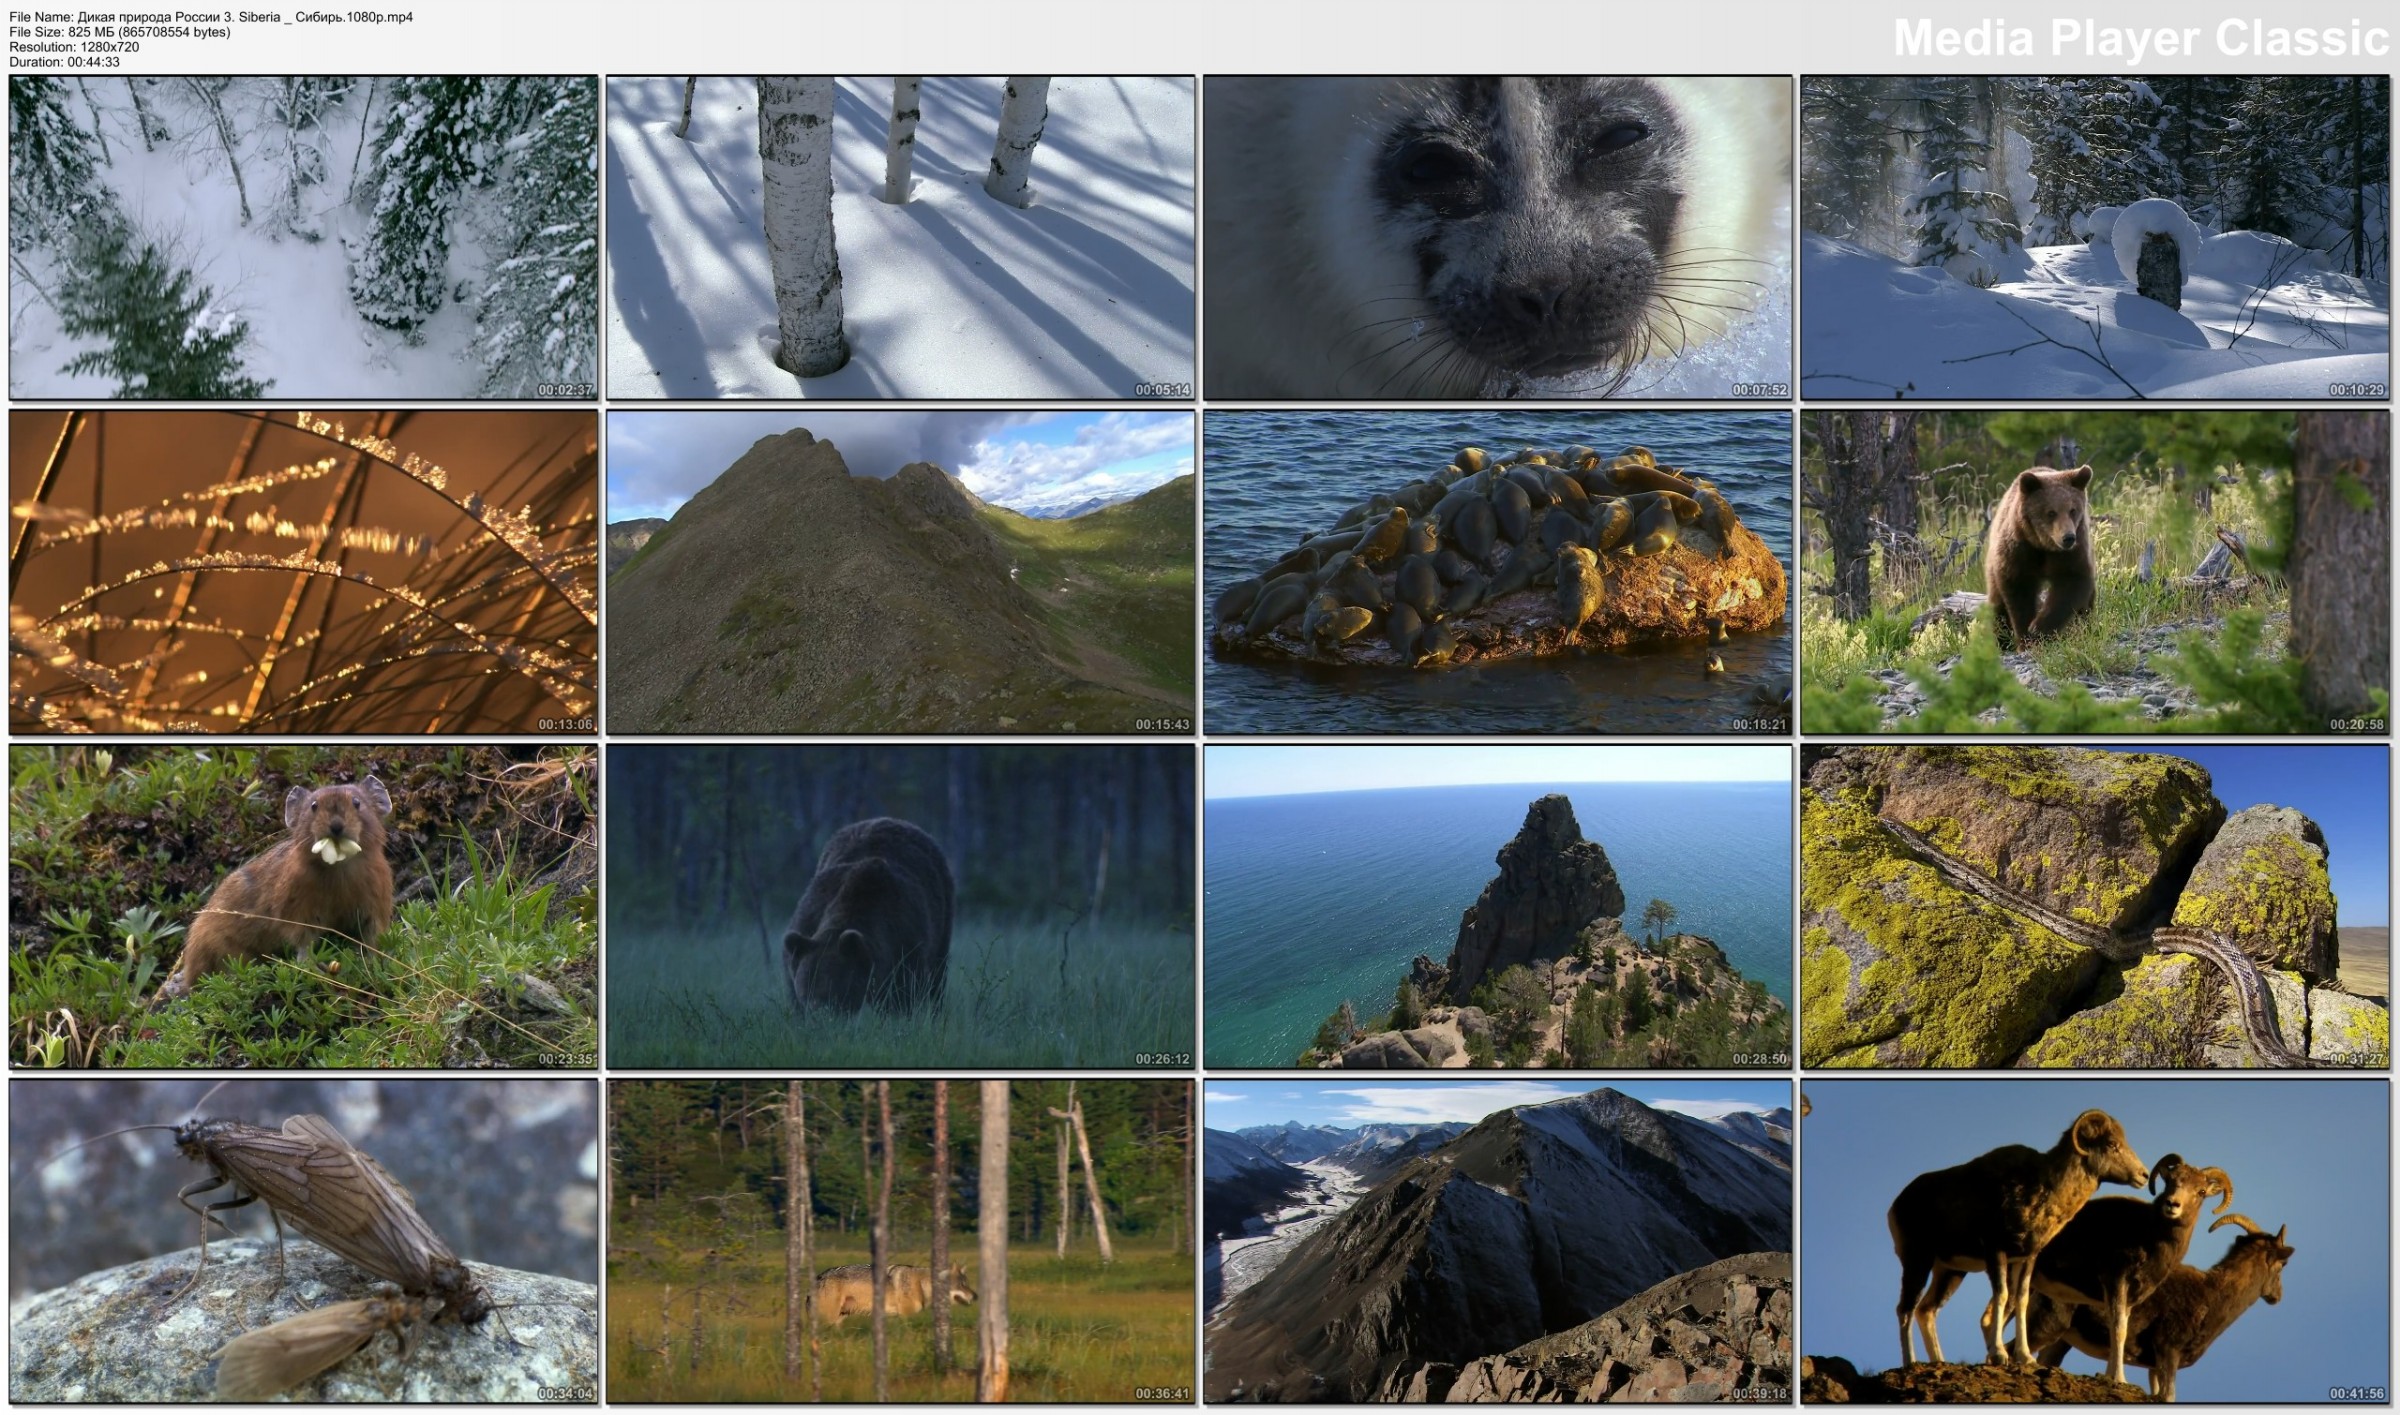
Task: Open the seal pup face close-up thumbnail
Action: click(1497, 238)
